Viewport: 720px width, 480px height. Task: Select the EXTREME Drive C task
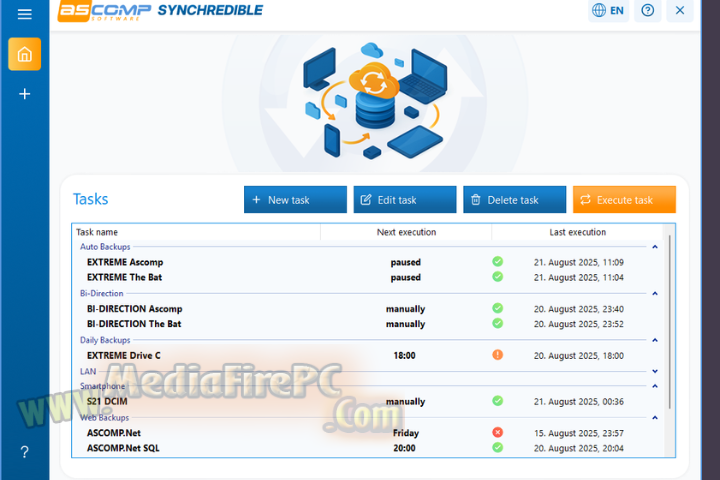[367, 356]
